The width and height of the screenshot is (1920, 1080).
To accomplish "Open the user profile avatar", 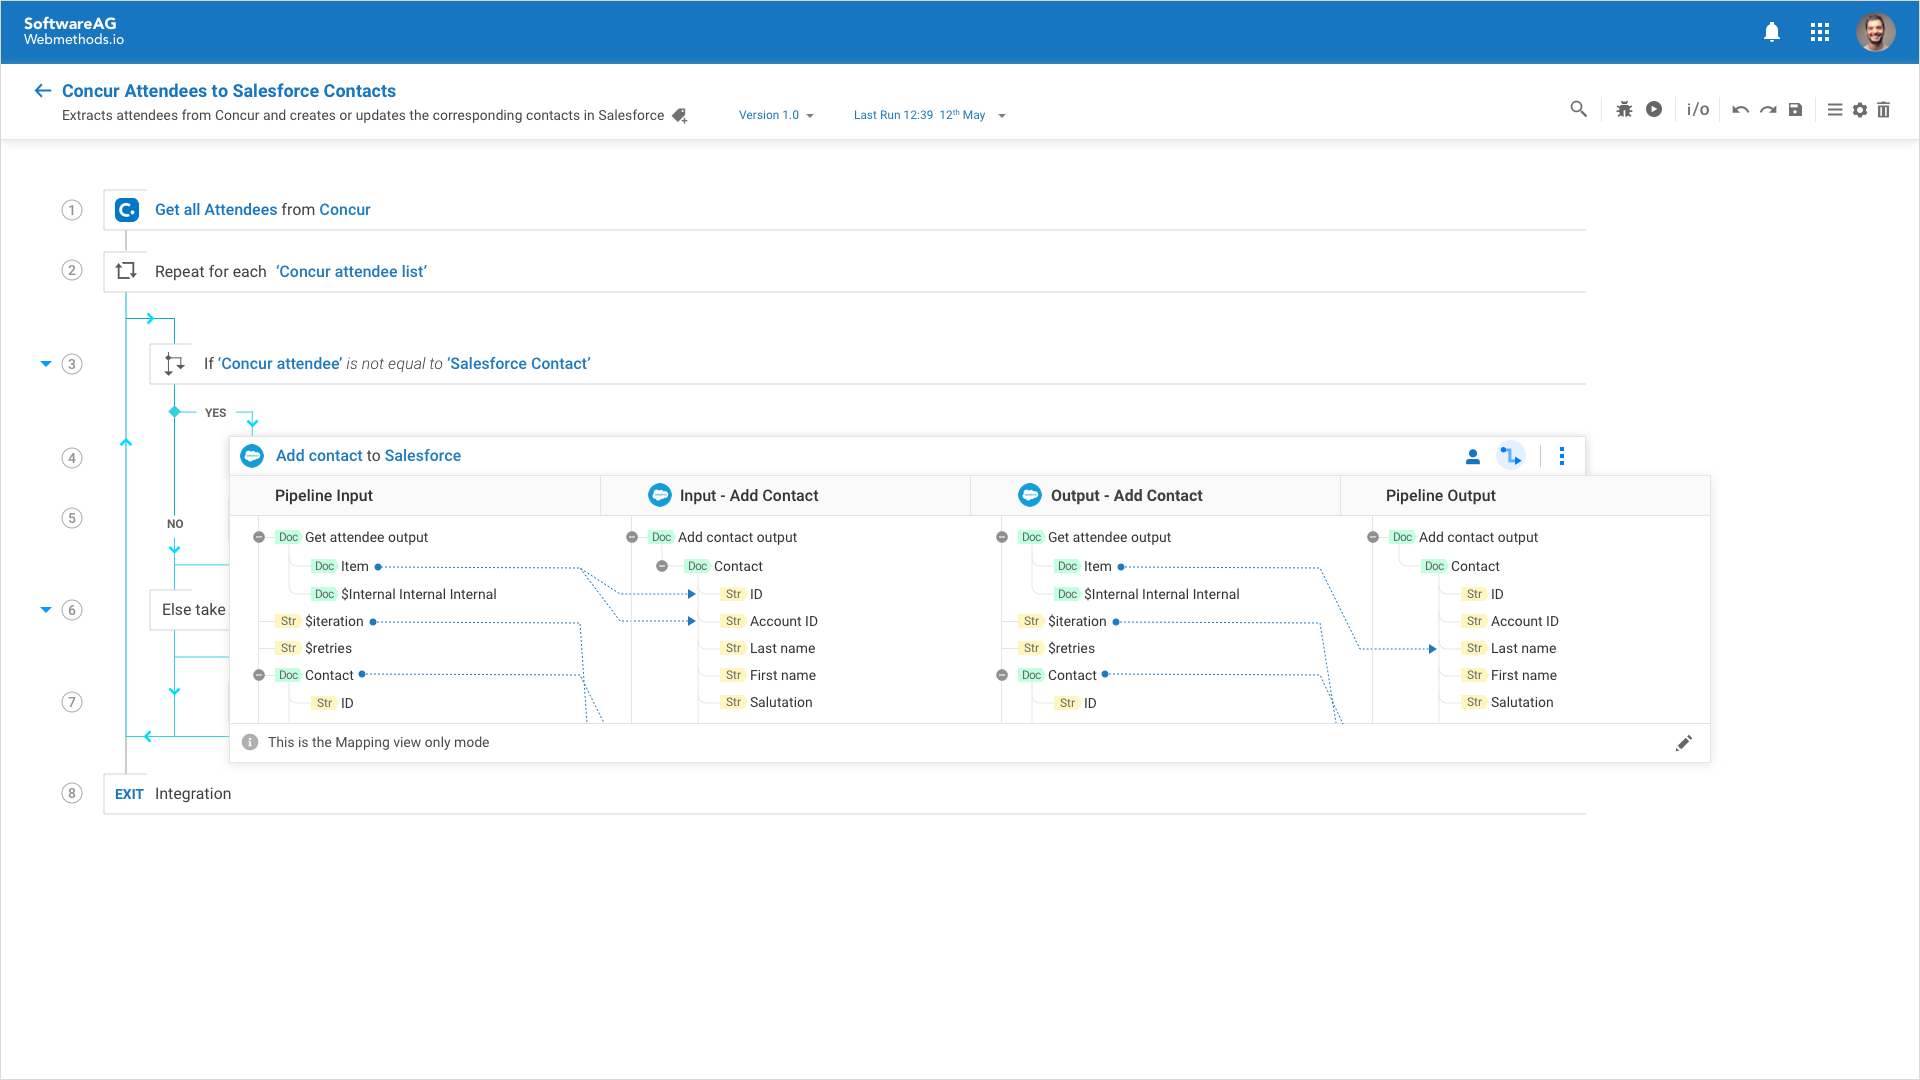I will (1876, 32).
